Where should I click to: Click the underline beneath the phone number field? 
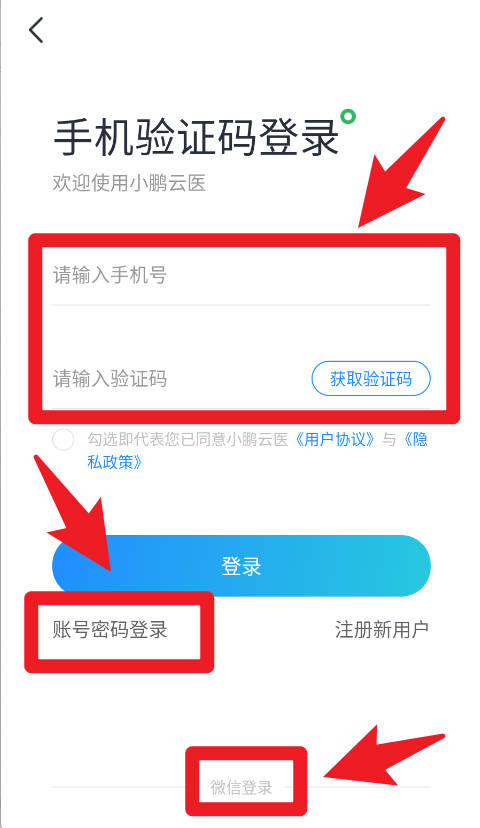pyautogui.click(x=241, y=305)
